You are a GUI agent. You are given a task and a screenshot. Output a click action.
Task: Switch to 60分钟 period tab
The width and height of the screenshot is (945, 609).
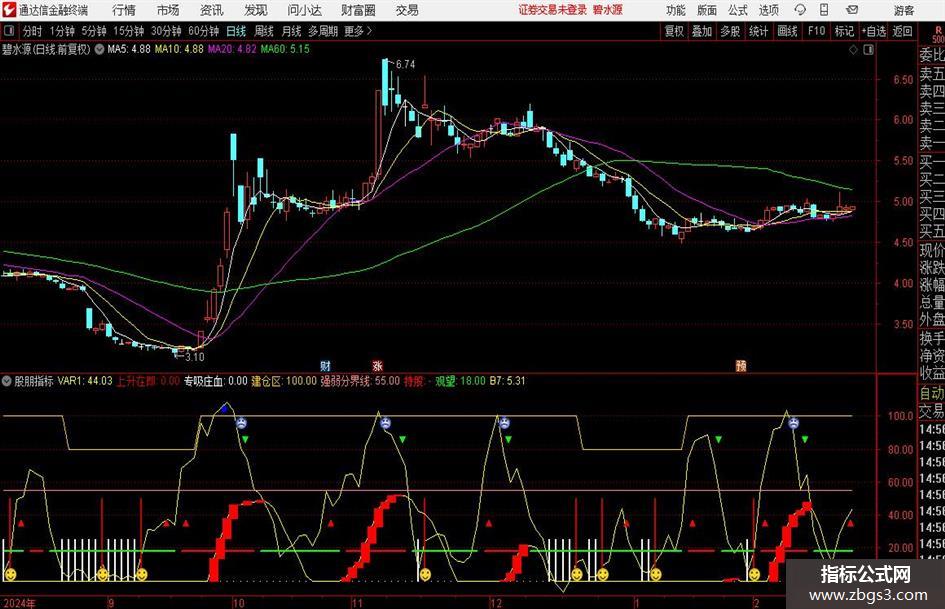click(x=203, y=31)
